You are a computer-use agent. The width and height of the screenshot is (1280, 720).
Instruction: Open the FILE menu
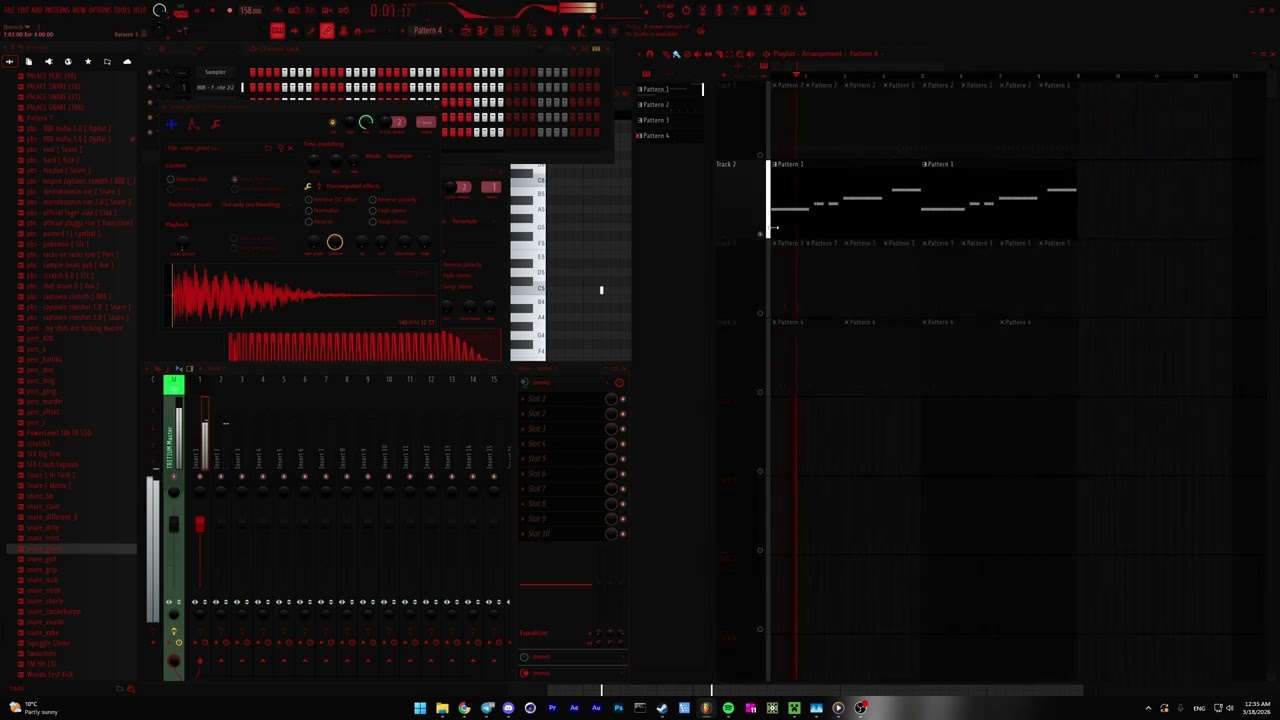tap(9, 10)
